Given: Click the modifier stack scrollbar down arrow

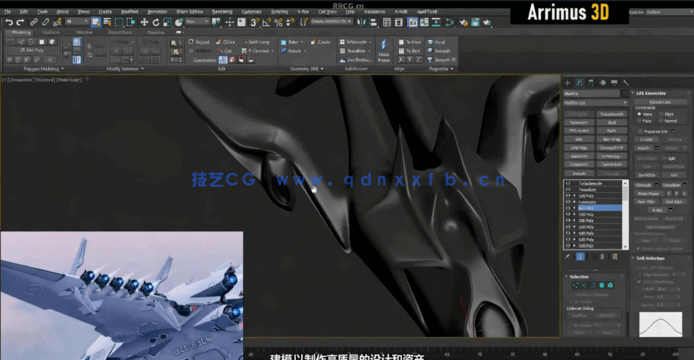Looking at the screenshot, I should (625, 247).
